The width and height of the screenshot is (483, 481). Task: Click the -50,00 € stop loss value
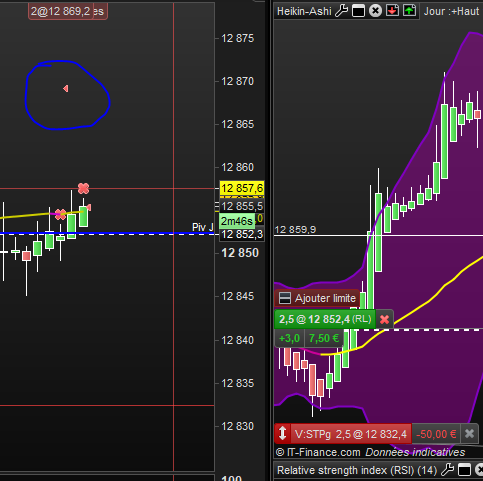[x=436, y=434]
